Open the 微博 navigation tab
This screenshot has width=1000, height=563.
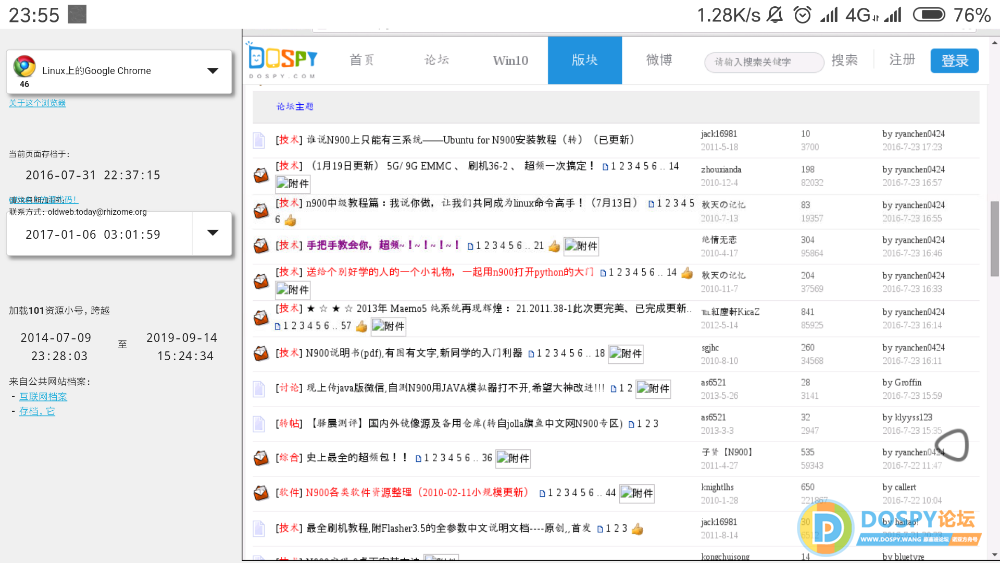659,60
